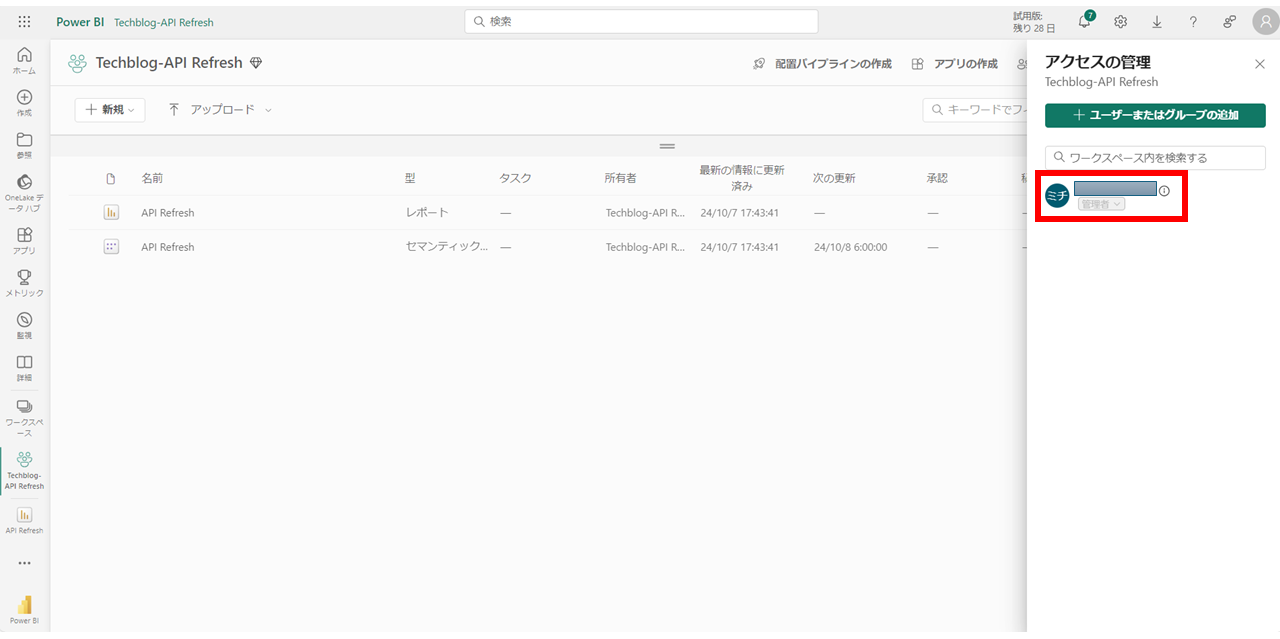
Task: Open Learn book icon in sidebar
Action: click(24, 367)
